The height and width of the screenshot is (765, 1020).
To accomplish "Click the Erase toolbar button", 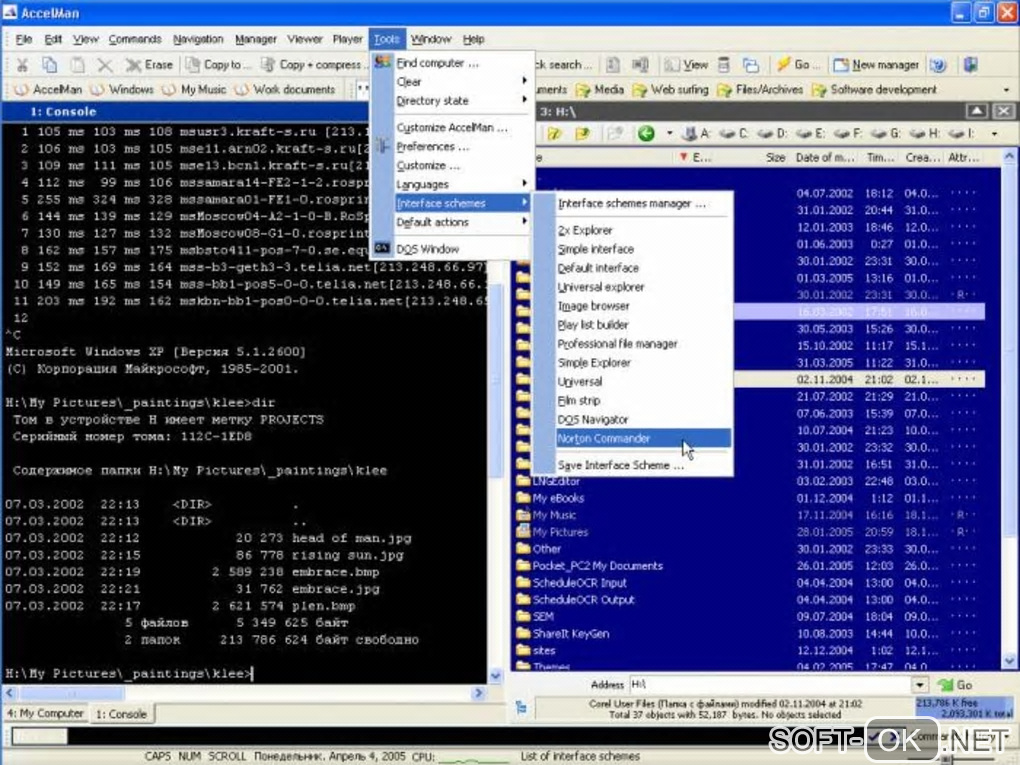I will 150,64.
